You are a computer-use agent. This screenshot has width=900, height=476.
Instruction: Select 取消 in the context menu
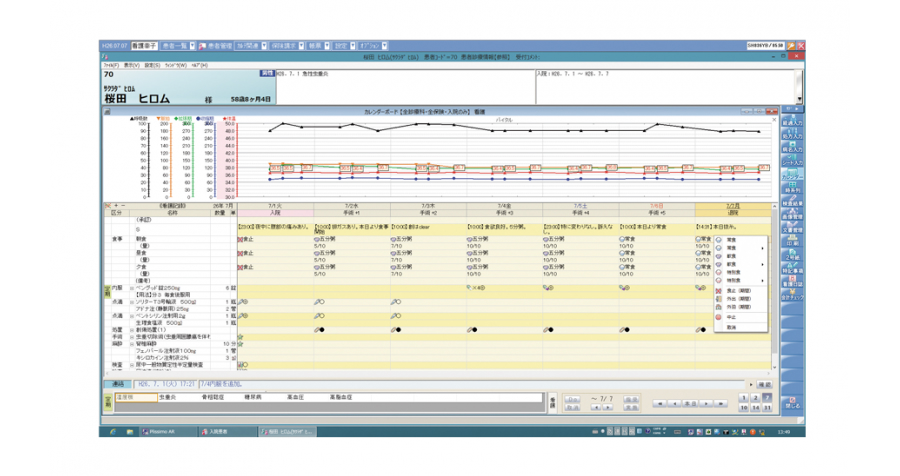[x=740, y=327]
